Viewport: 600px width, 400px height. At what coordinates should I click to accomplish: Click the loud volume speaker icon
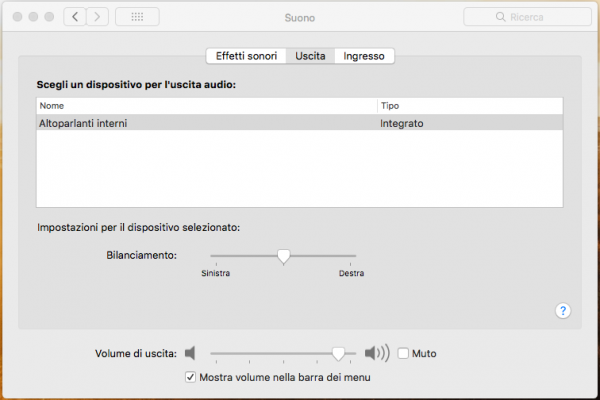376,353
